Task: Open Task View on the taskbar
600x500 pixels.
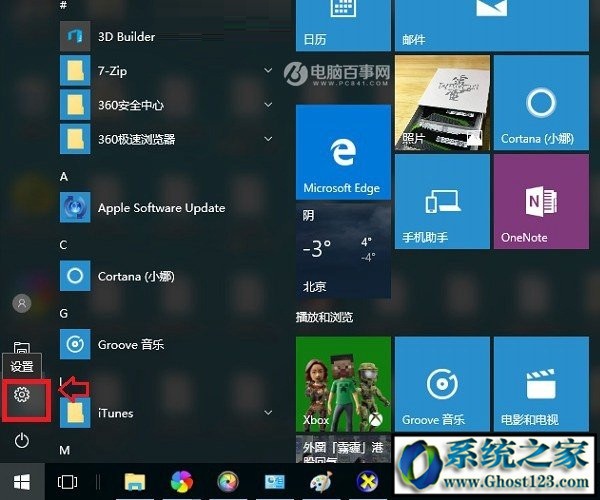Action: click(67, 482)
